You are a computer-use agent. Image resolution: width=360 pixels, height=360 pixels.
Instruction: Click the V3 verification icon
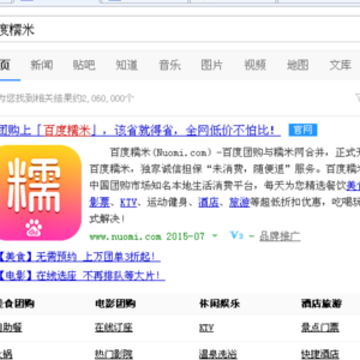(x=237, y=235)
